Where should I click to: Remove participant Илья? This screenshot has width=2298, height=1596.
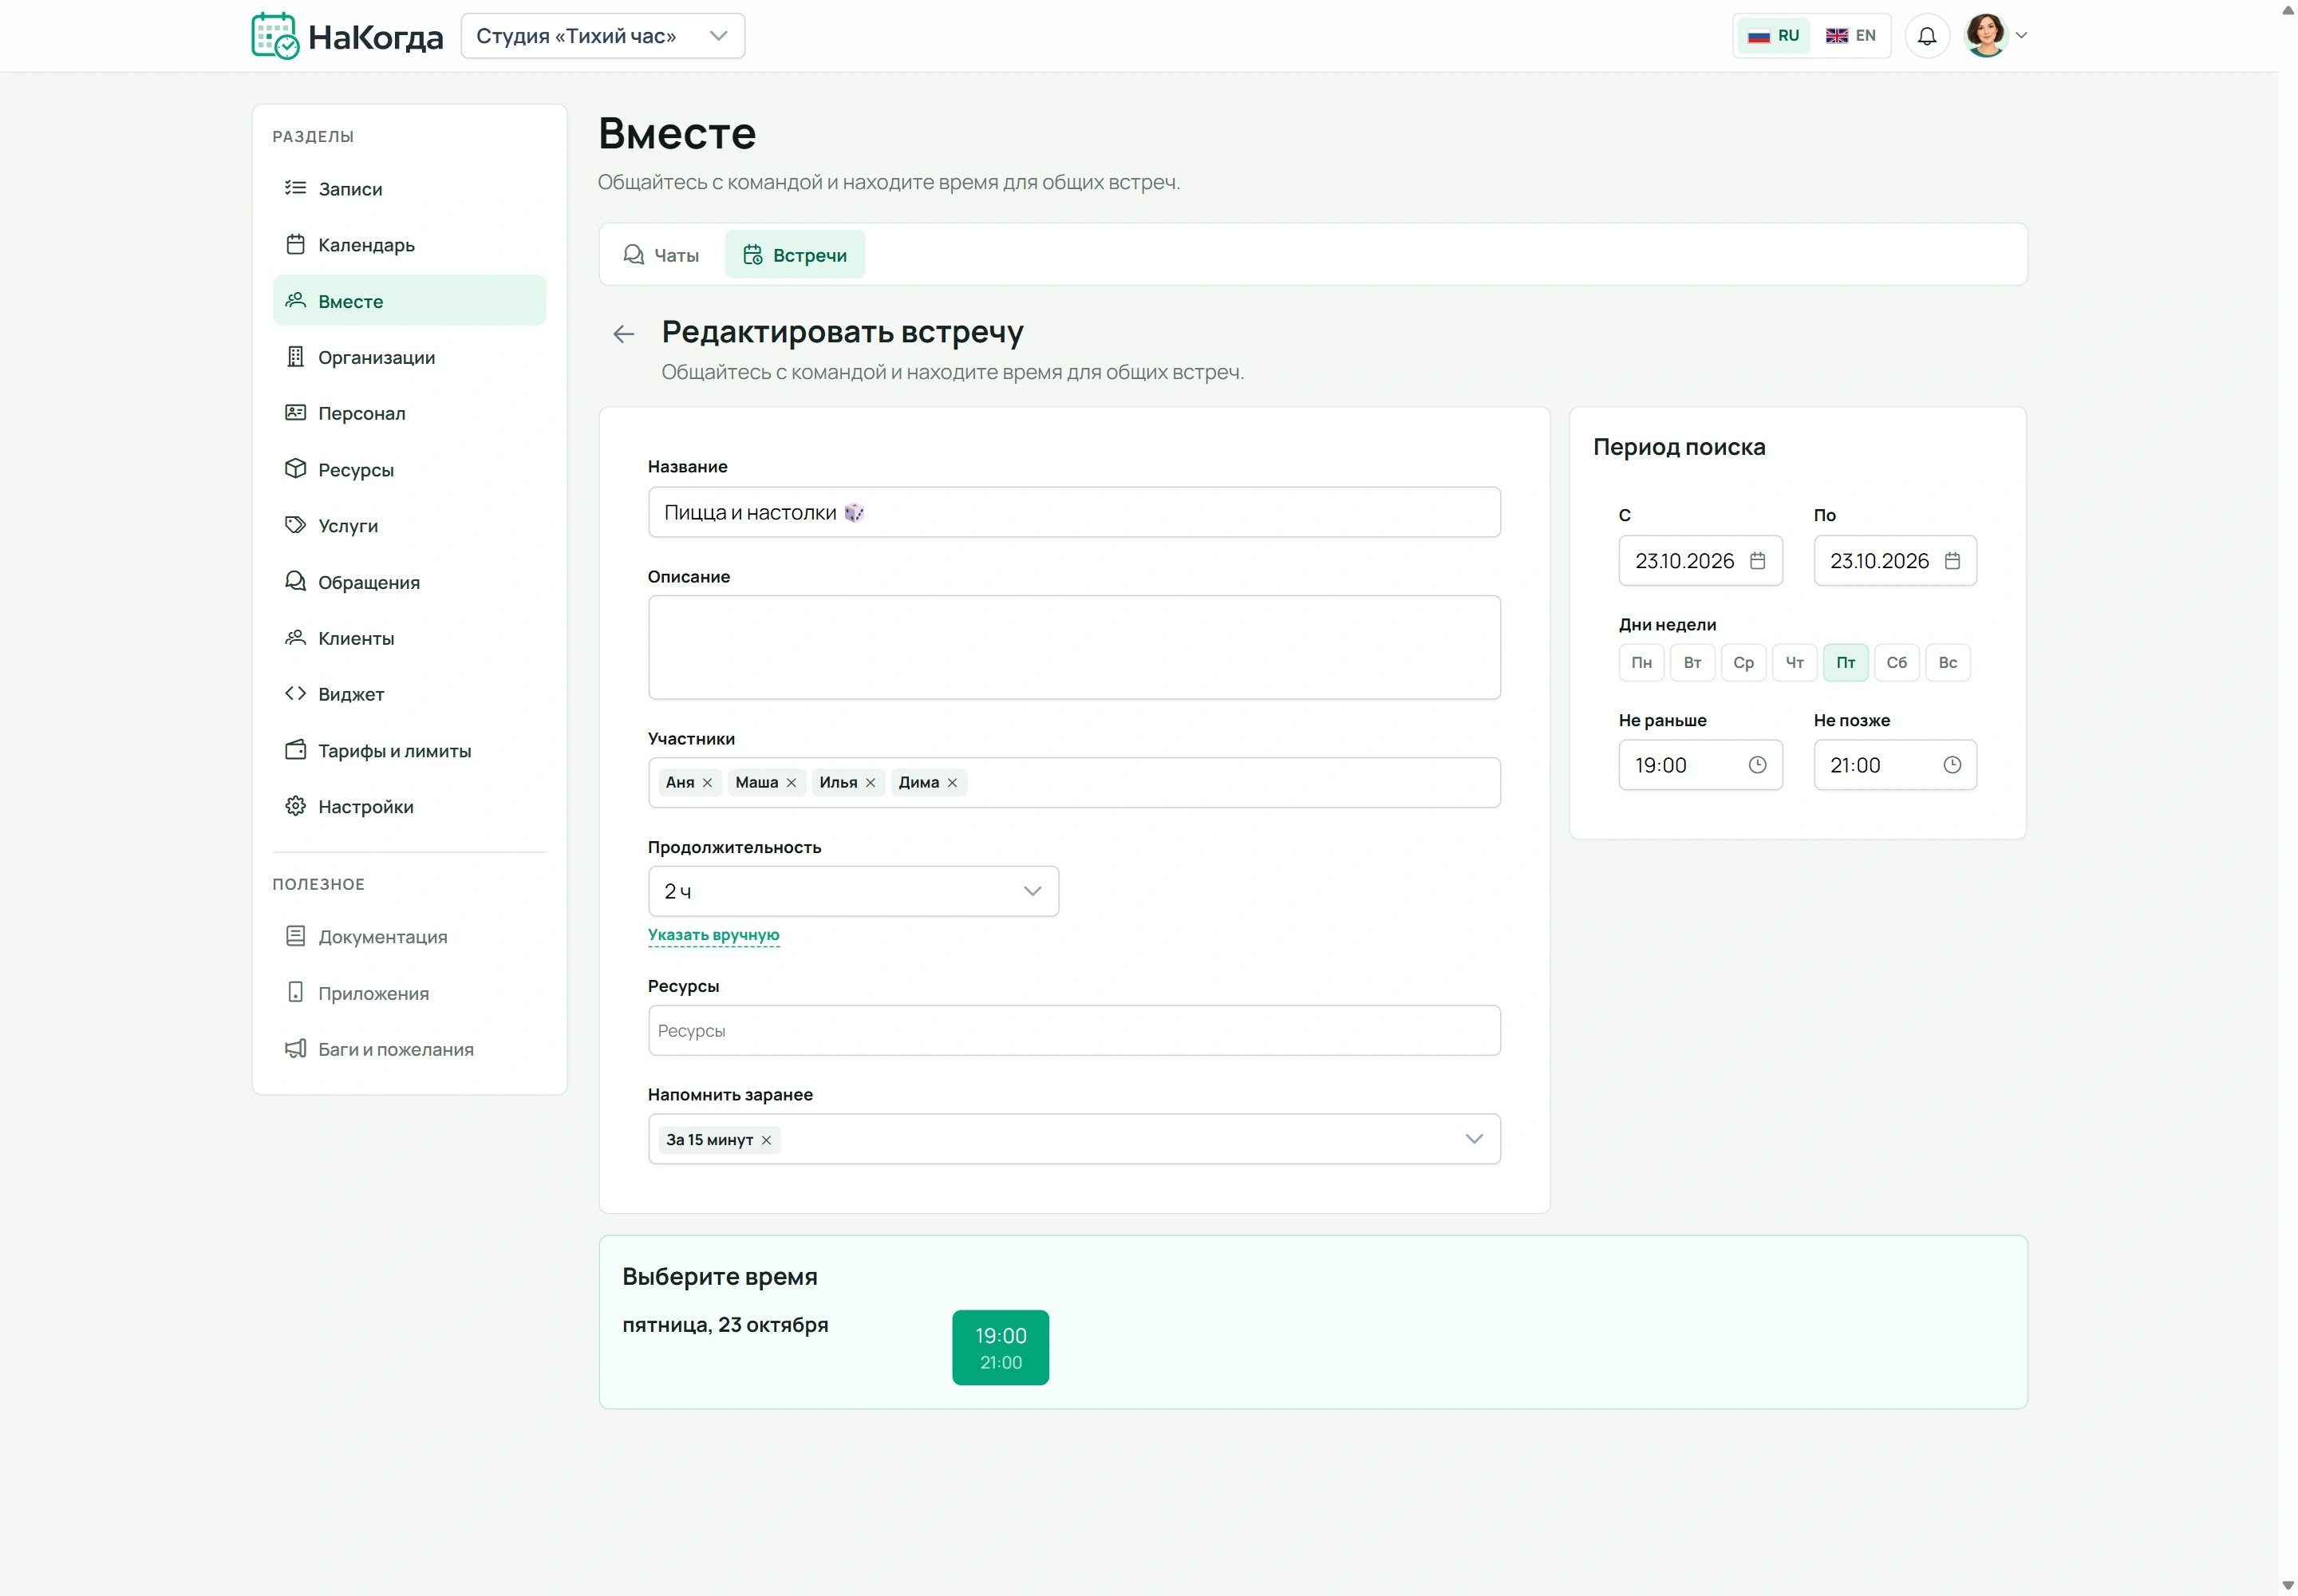click(x=870, y=783)
